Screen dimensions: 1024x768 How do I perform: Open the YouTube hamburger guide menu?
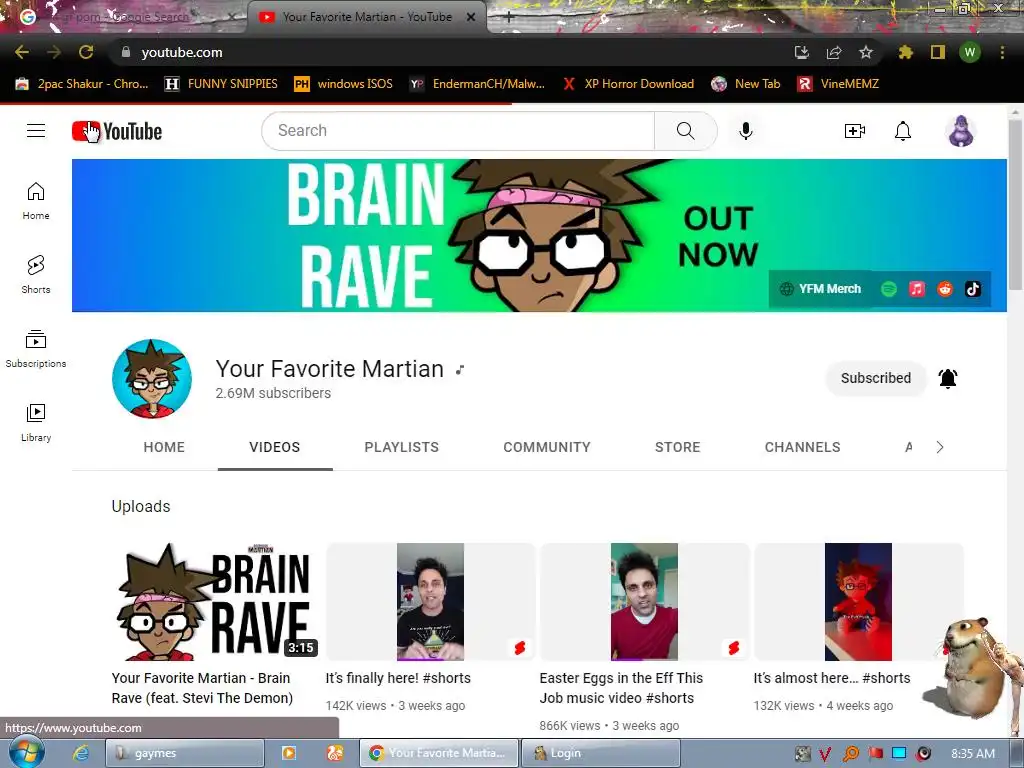pos(36,131)
